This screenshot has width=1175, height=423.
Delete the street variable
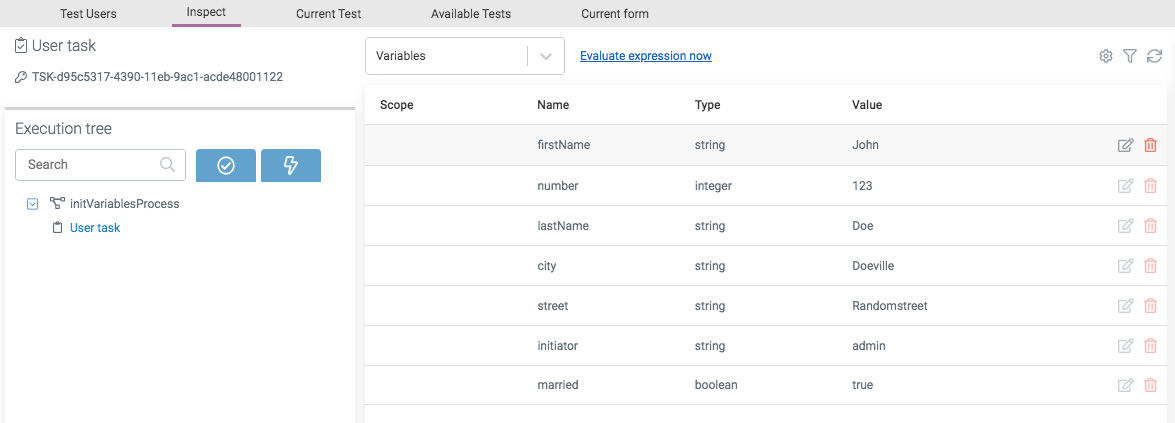1150,305
